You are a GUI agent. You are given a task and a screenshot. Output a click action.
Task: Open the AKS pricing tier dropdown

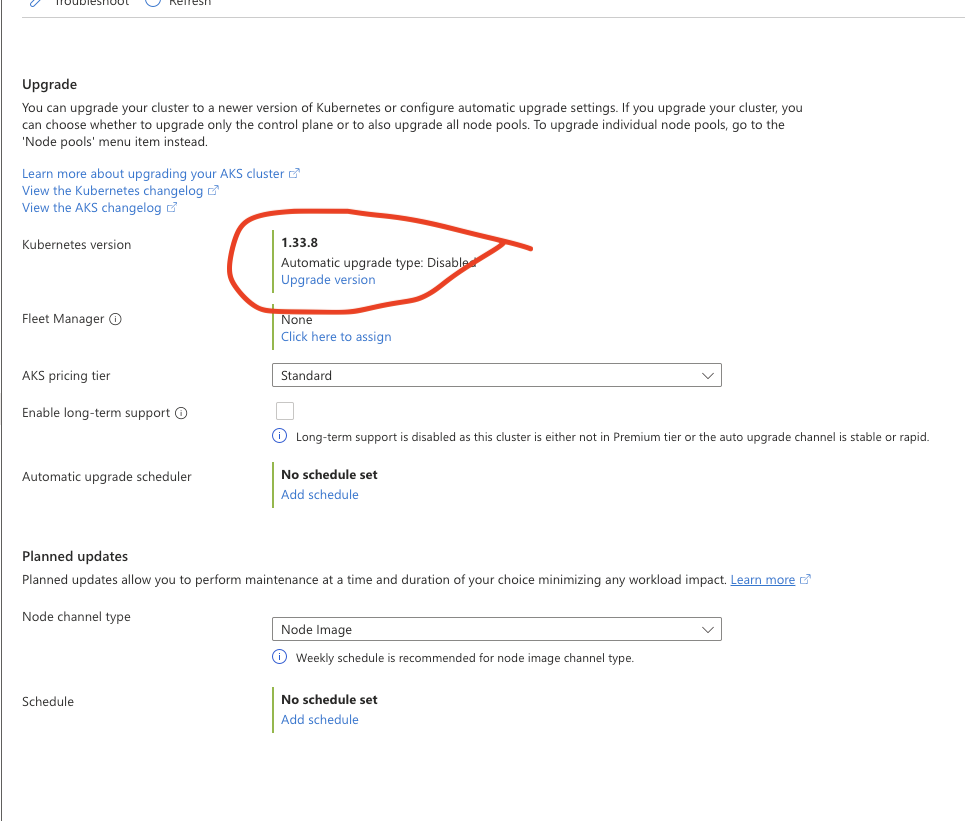tap(497, 375)
